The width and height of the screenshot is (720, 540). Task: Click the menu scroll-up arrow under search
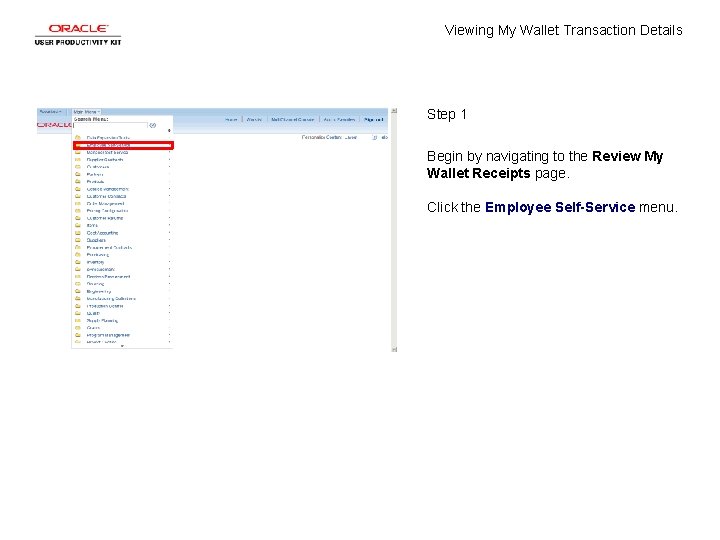click(169, 131)
